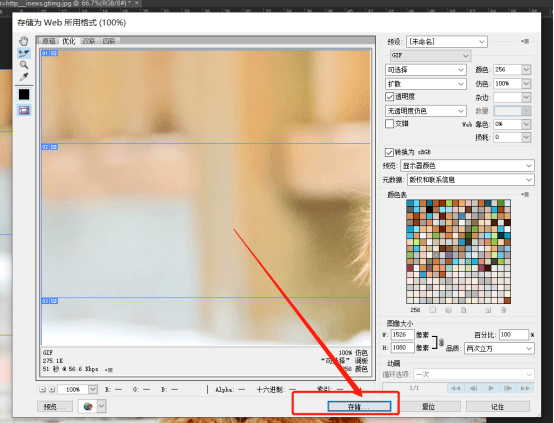The image size is (554, 423).
Task: Open the GIF format dropdown
Action: click(x=430, y=55)
